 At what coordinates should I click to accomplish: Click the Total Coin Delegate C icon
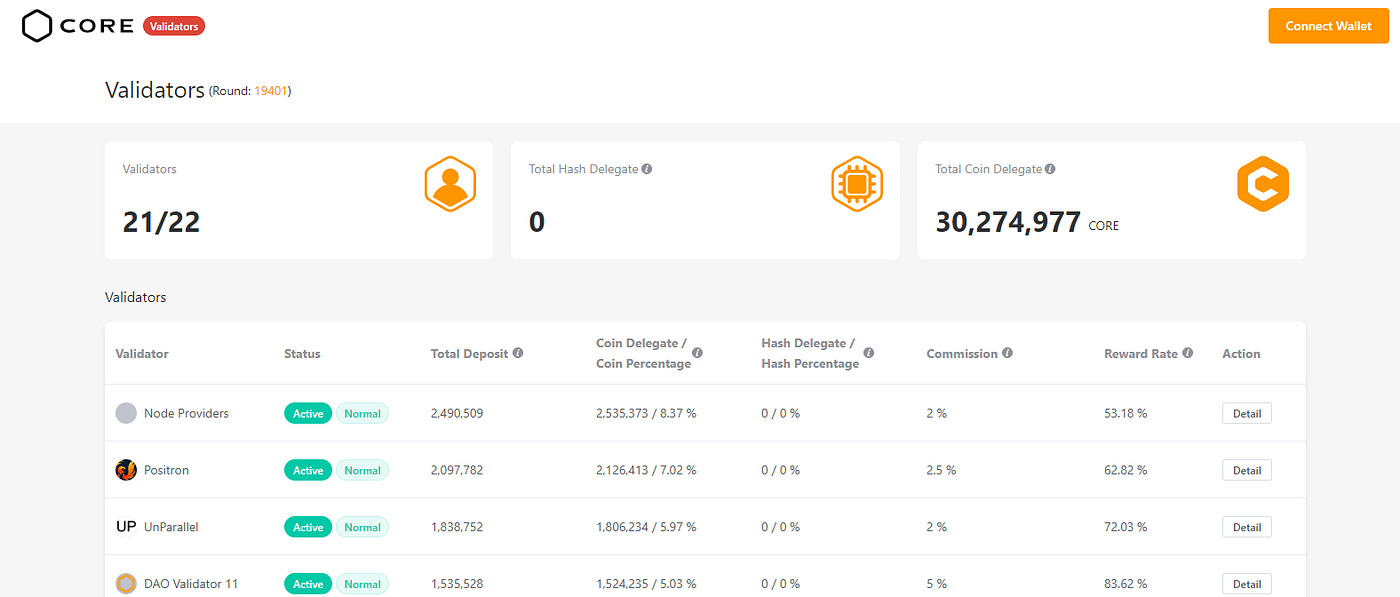pyautogui.click(x=1263, y=184)
